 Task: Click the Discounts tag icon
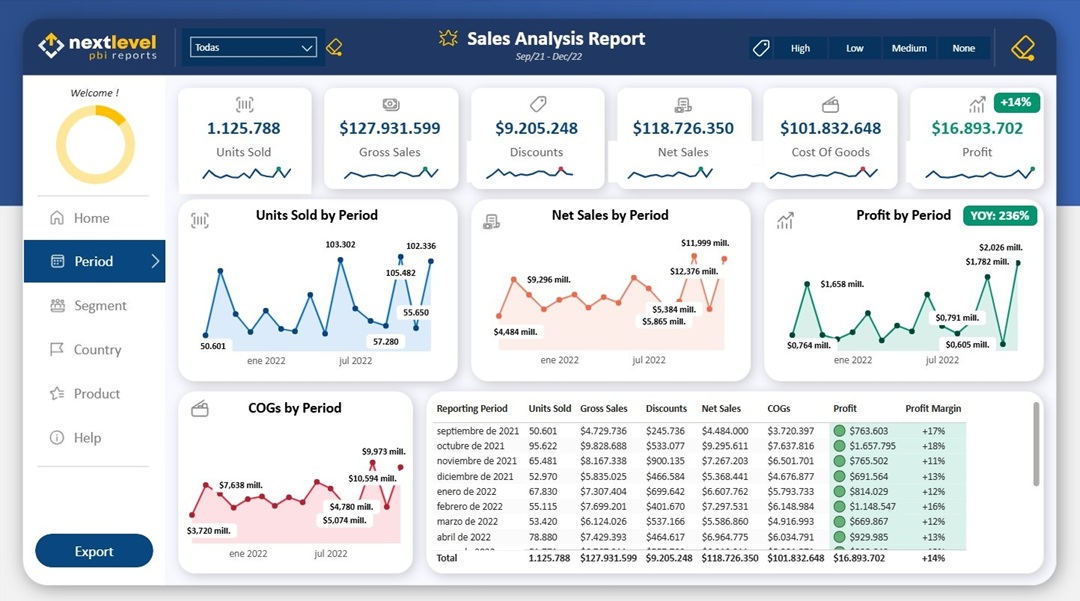pos(536,104)
